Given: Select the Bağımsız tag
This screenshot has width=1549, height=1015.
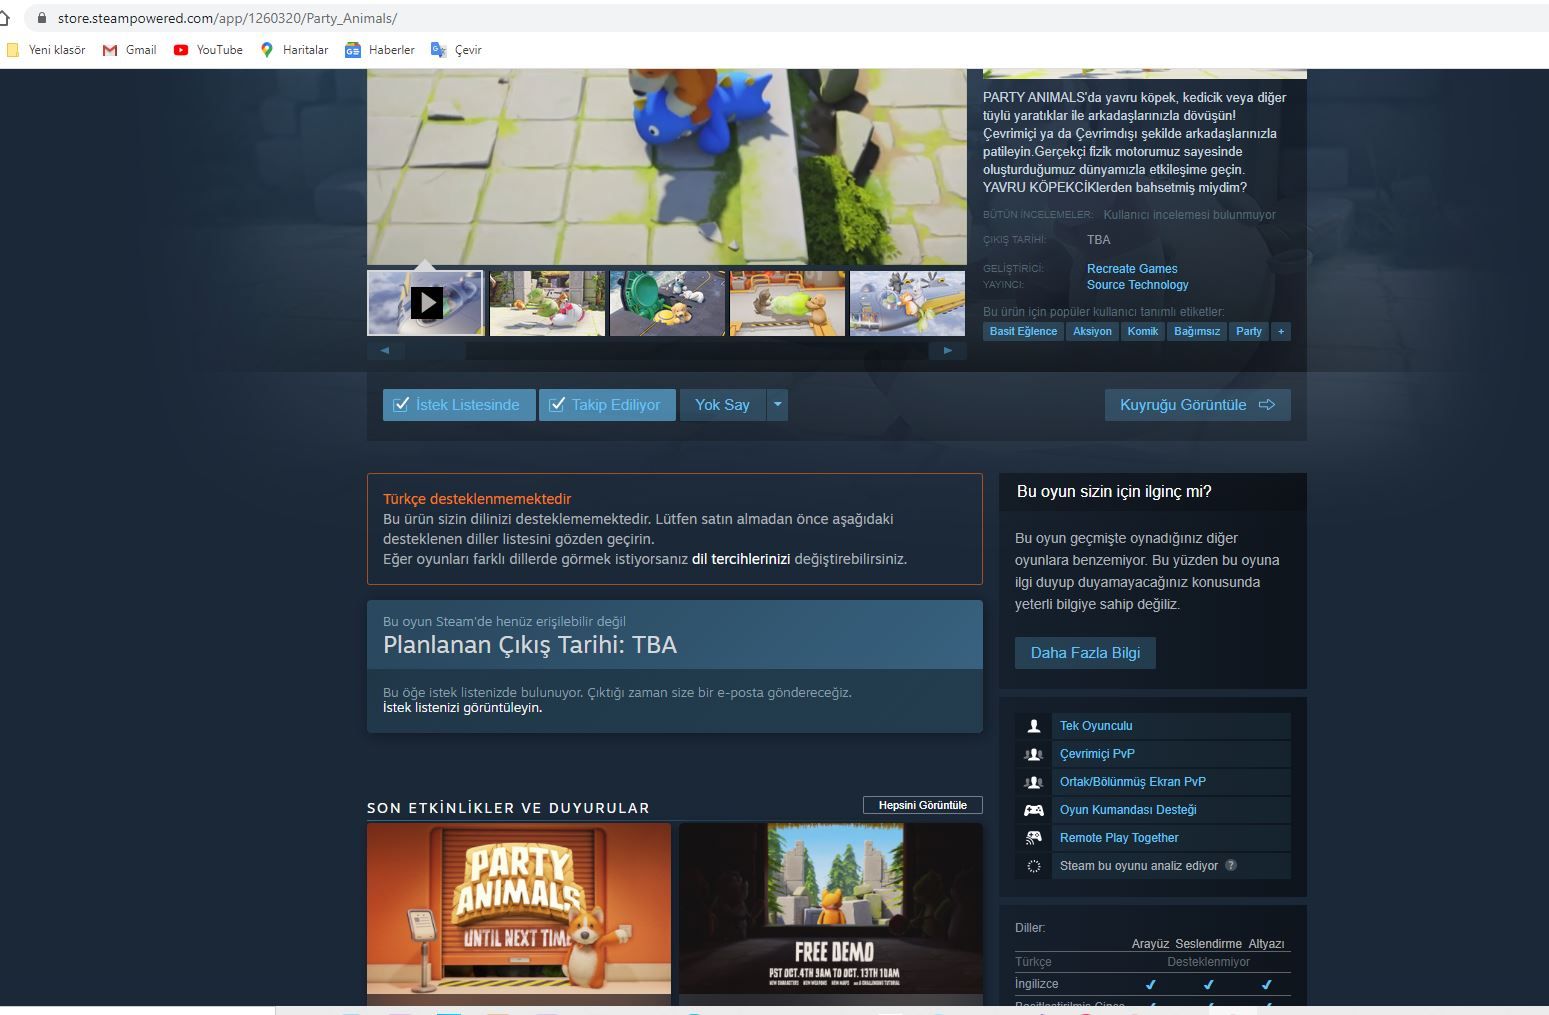Looking at the screenshot, I should pos(1197,331).
